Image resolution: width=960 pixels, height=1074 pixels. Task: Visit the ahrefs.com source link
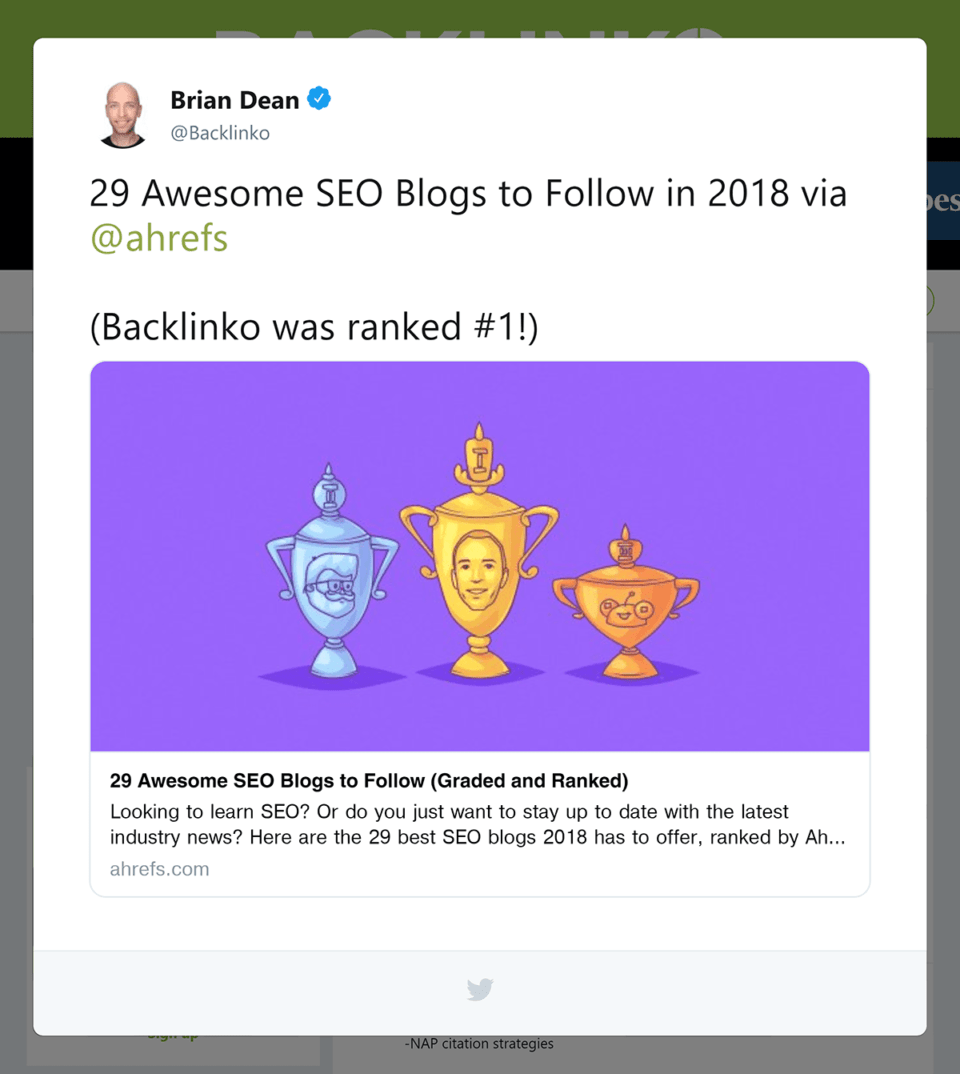click(x=159, y=868)
